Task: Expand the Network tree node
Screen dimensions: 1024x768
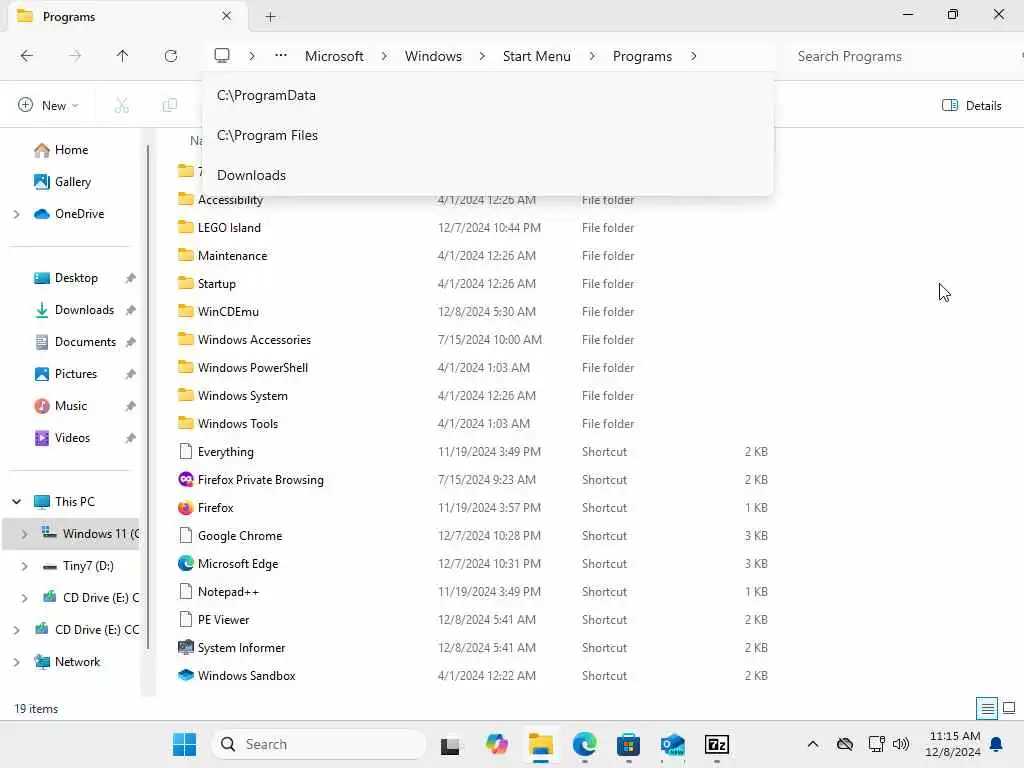Action: pos(16,662)
